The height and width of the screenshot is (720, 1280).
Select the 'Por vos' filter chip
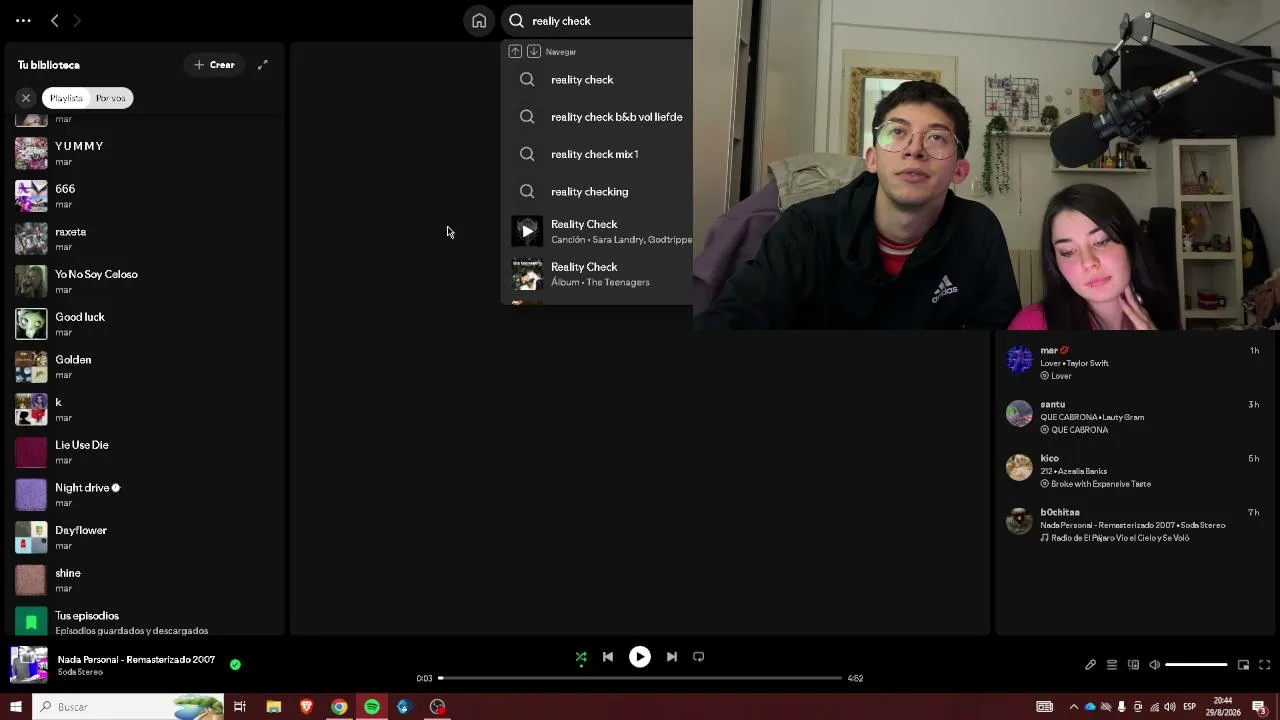point(111,98)
